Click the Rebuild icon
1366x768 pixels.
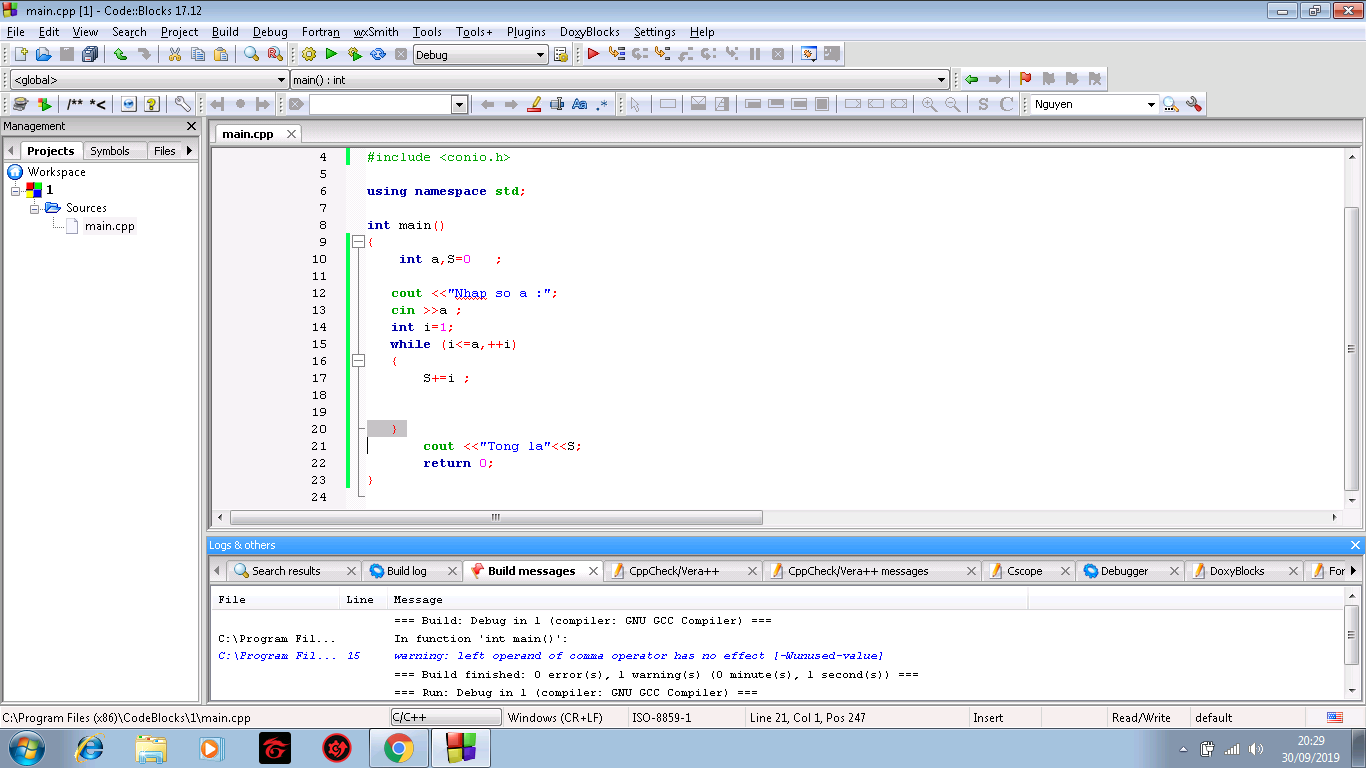click(378, 54)
